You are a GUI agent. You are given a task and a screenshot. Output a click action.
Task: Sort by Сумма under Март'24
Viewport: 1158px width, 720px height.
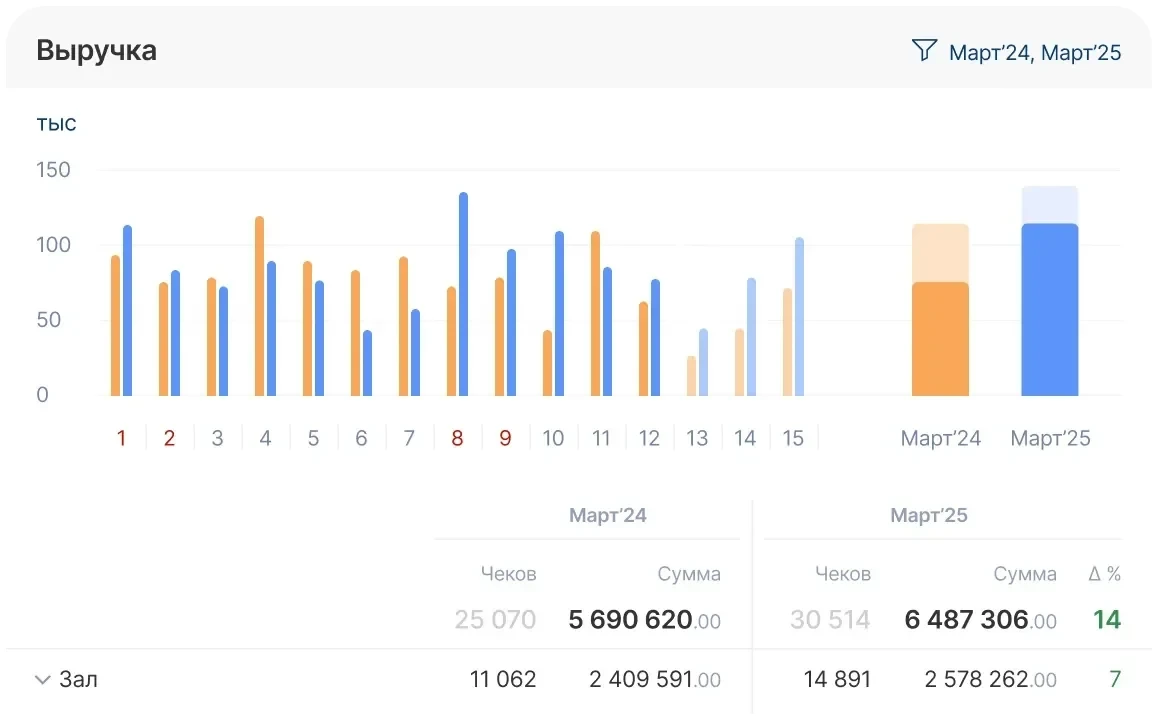pyautogui.click(x=688, y=574)
